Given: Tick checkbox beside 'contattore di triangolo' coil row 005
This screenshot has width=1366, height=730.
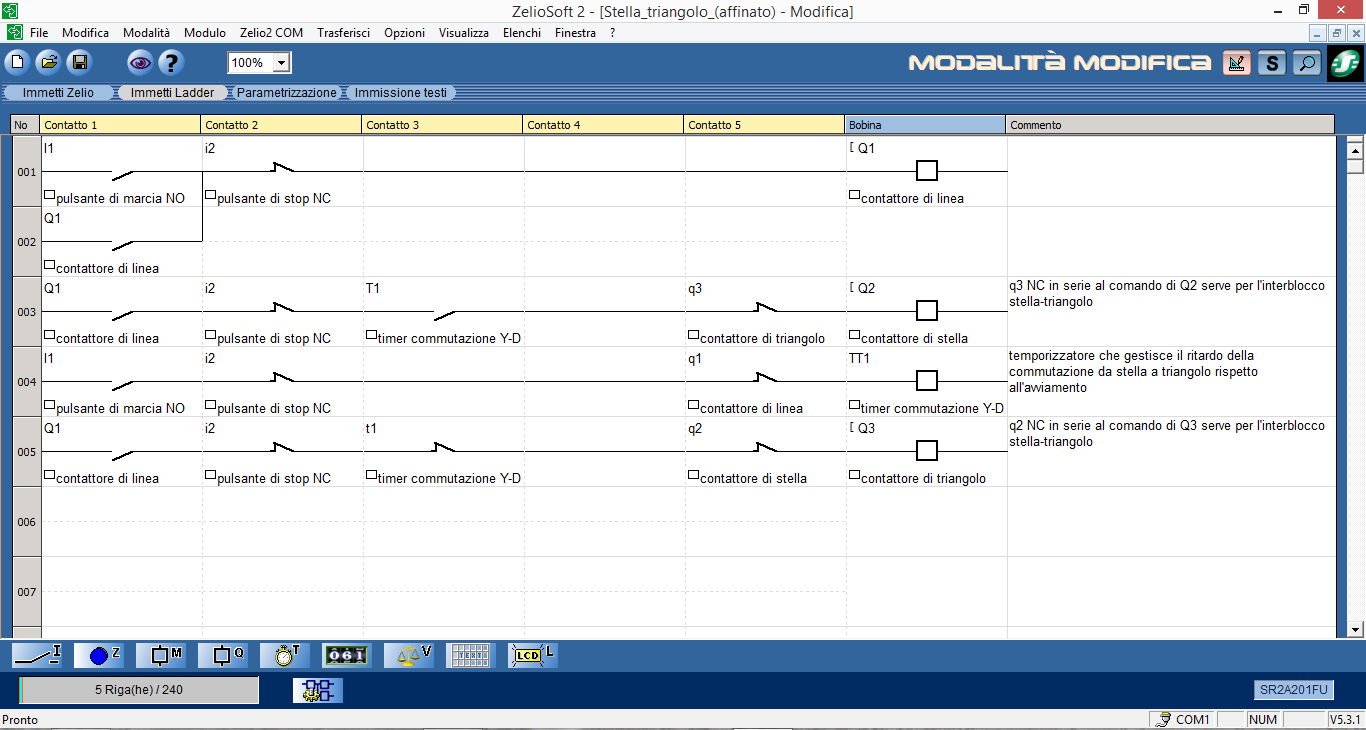Looking at the screenshot, I should [854, 475].
